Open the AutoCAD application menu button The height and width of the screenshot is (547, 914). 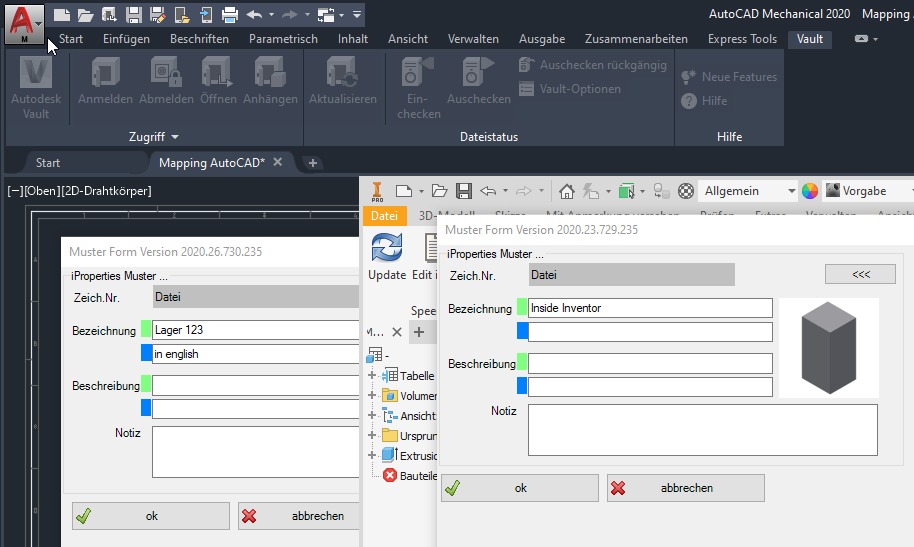click(24, 22)
